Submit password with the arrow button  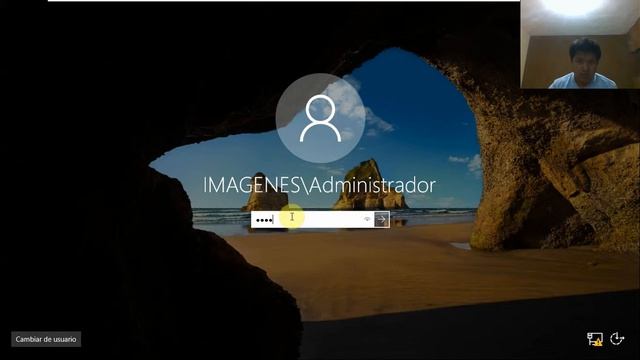[382, 220]
